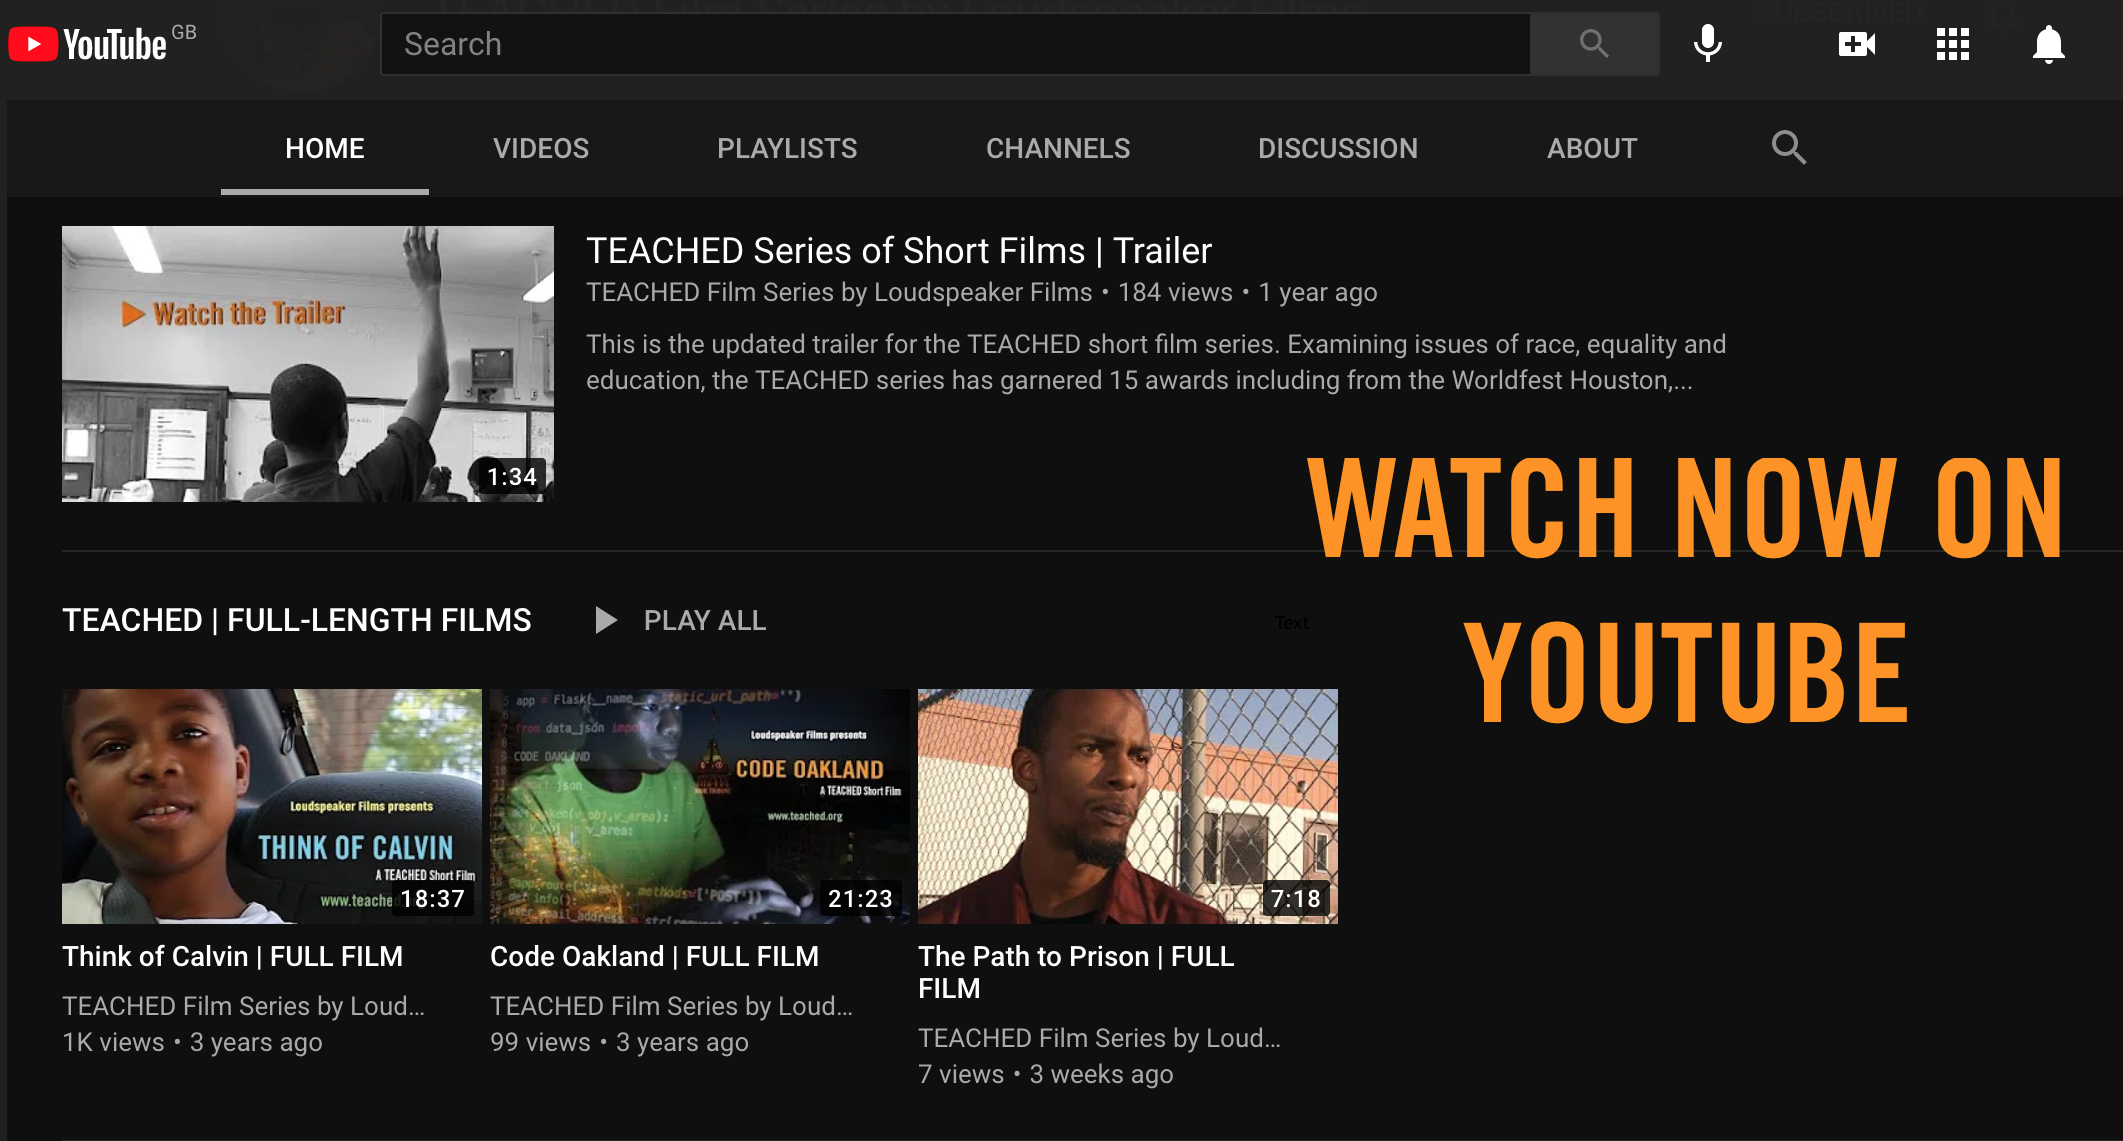The image size is (2123, 1141).
Task: Activate voice search microphone icon
Action: pyautogui.click(x=1708, y=44)
